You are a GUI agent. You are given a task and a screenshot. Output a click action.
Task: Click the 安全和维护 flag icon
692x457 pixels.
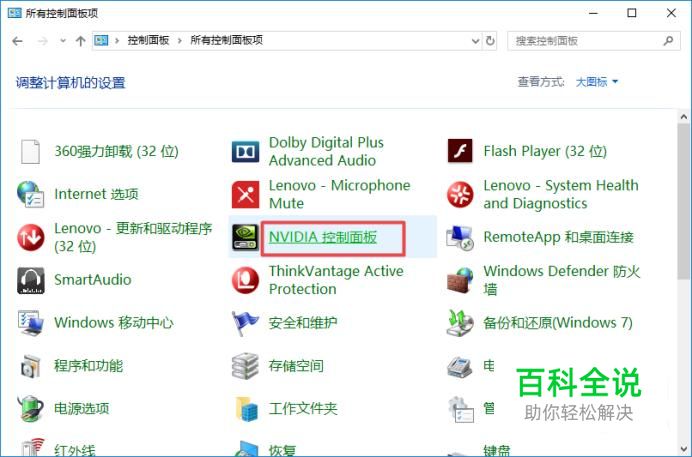(x=245, y=323)
